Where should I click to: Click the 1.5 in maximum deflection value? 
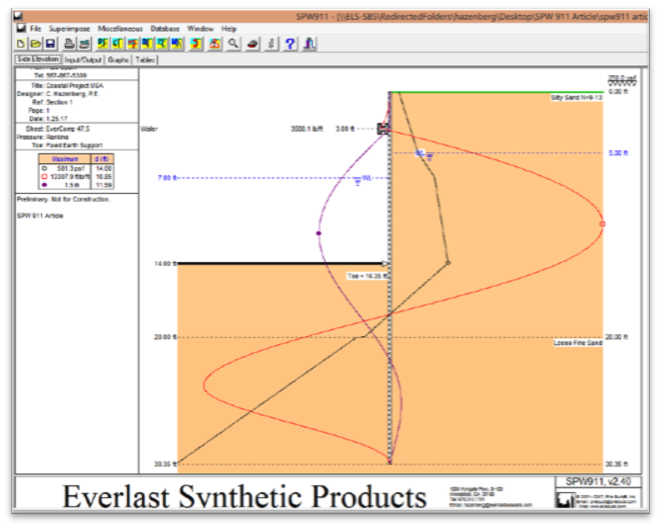[x=72, y=185]
